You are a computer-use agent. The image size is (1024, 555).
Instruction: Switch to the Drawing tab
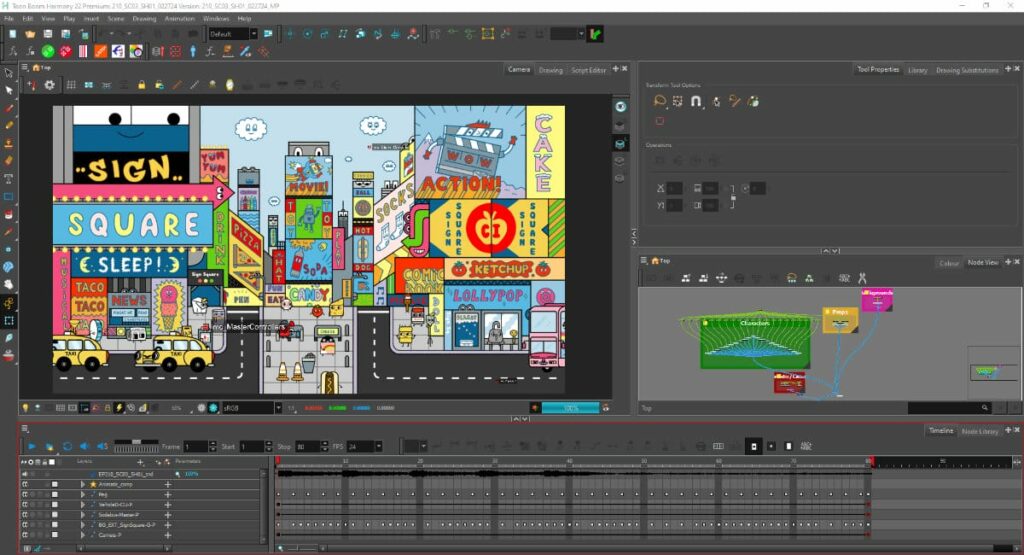tap(551, 70)
